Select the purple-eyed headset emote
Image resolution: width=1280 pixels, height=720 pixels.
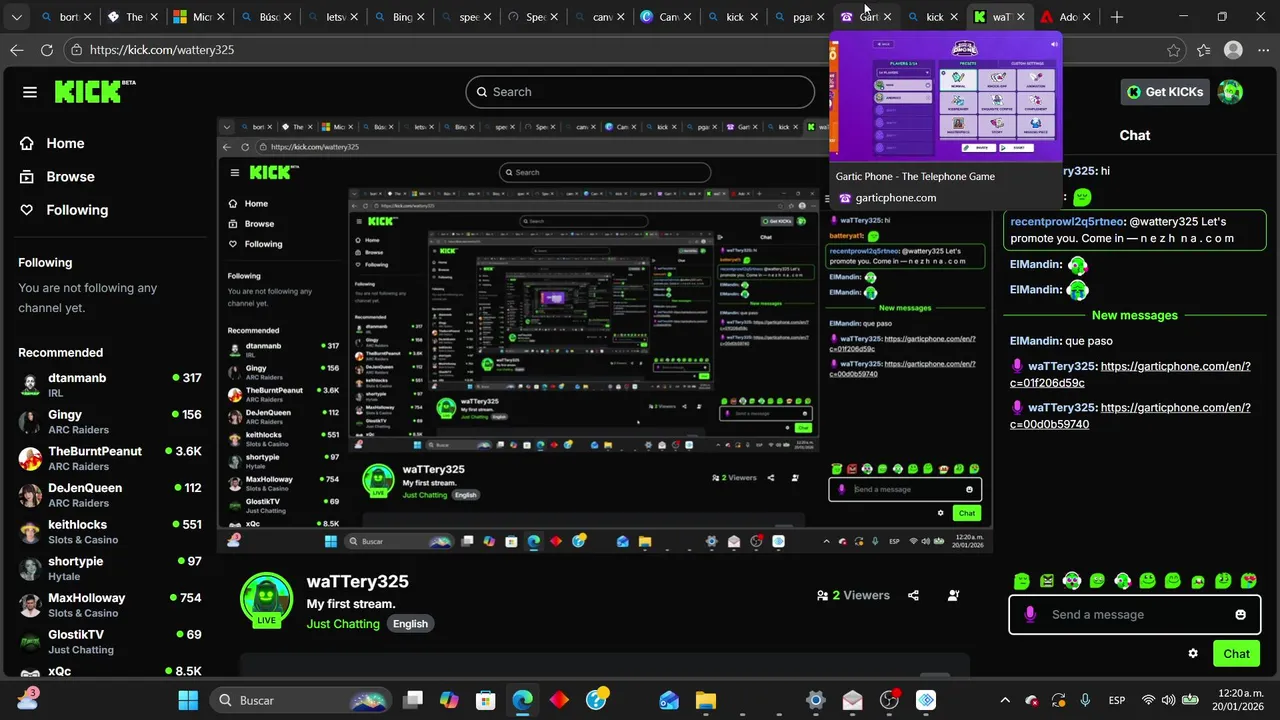click(x=1072, y=581)
